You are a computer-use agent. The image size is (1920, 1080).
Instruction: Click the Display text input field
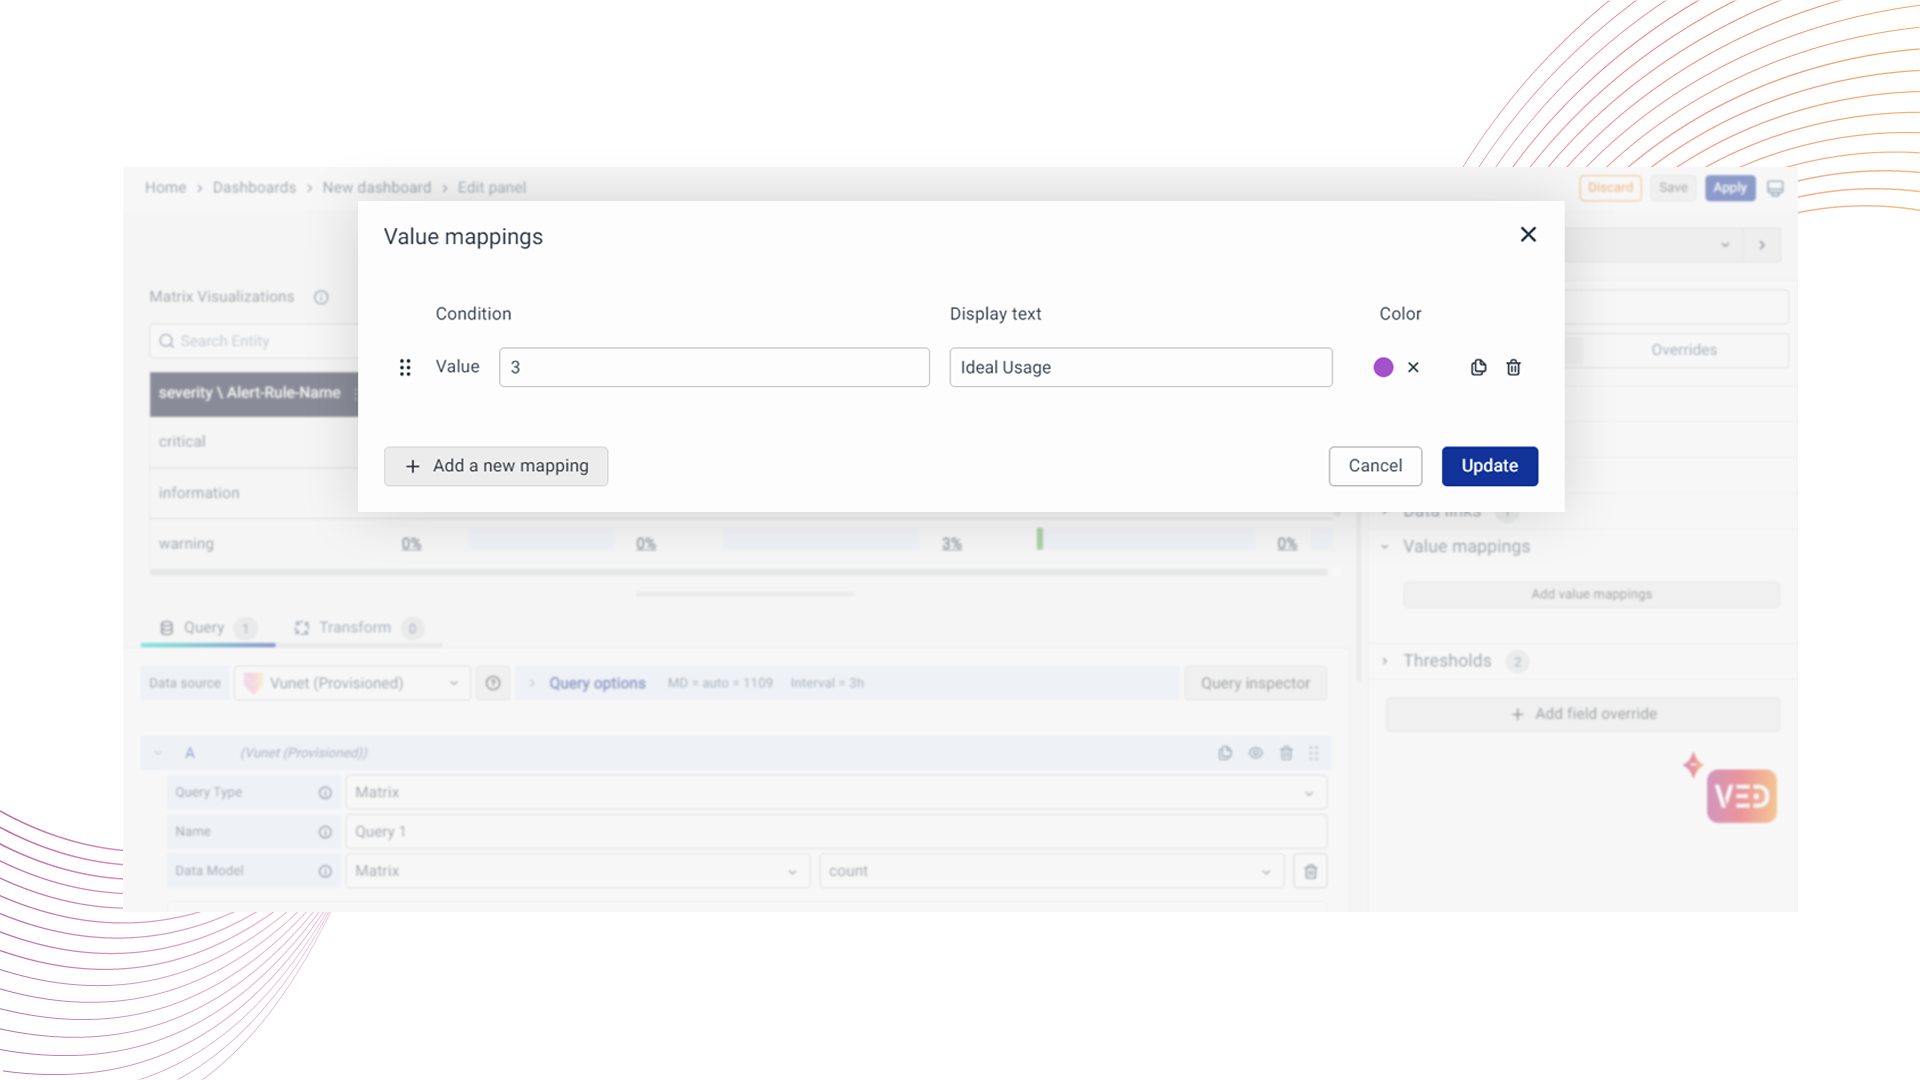coord(1140,367)
